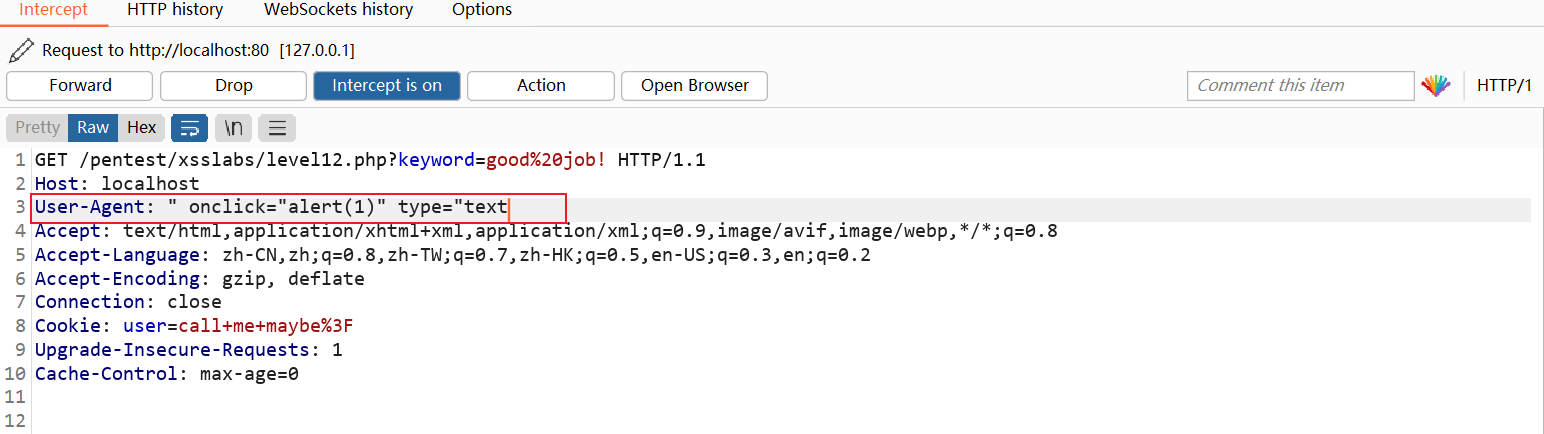Viewport: 1544px width, 434px height.
Task: Click the HTTP/1 protocol label
Action: click(1504, 86)
